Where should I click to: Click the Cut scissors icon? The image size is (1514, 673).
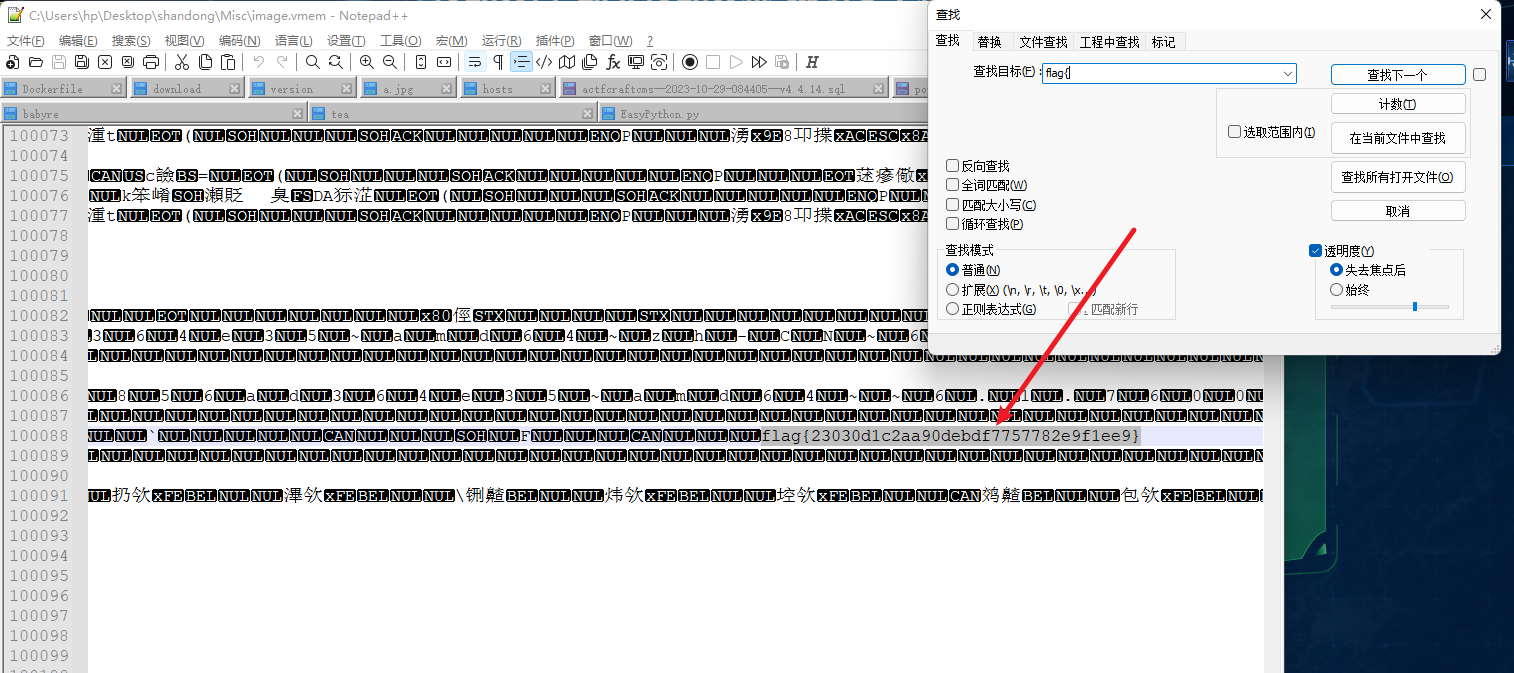(181, 62)
